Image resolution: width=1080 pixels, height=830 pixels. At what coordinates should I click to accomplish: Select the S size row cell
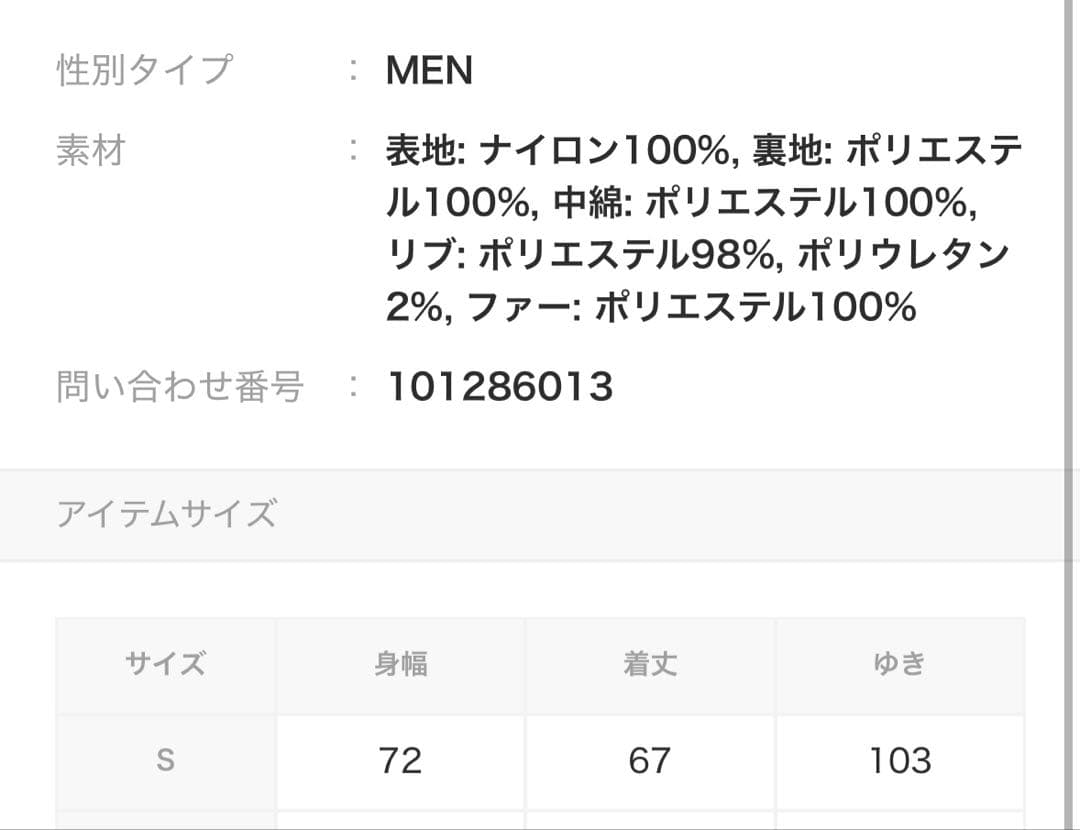tap(166, 761)
